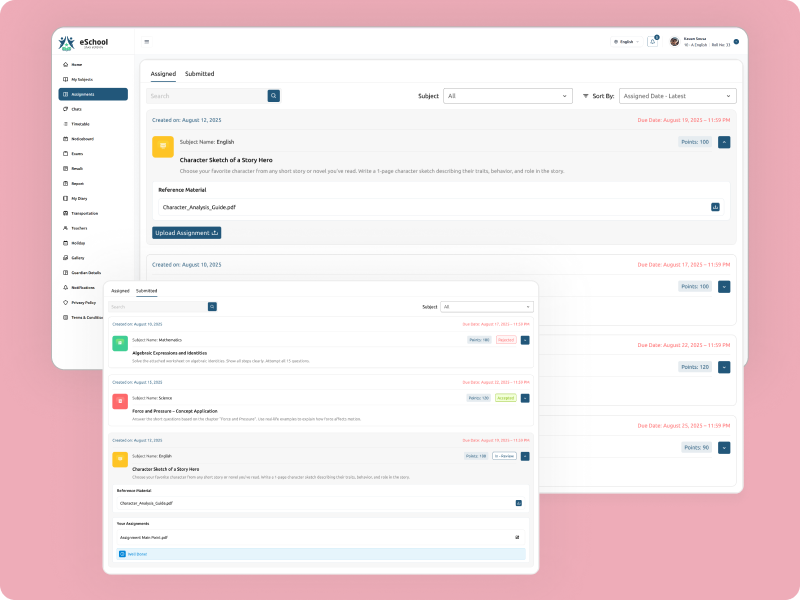Open the notifications bell in the header
Viewport: 800px width, 600px height.
[x=652, y=42]
